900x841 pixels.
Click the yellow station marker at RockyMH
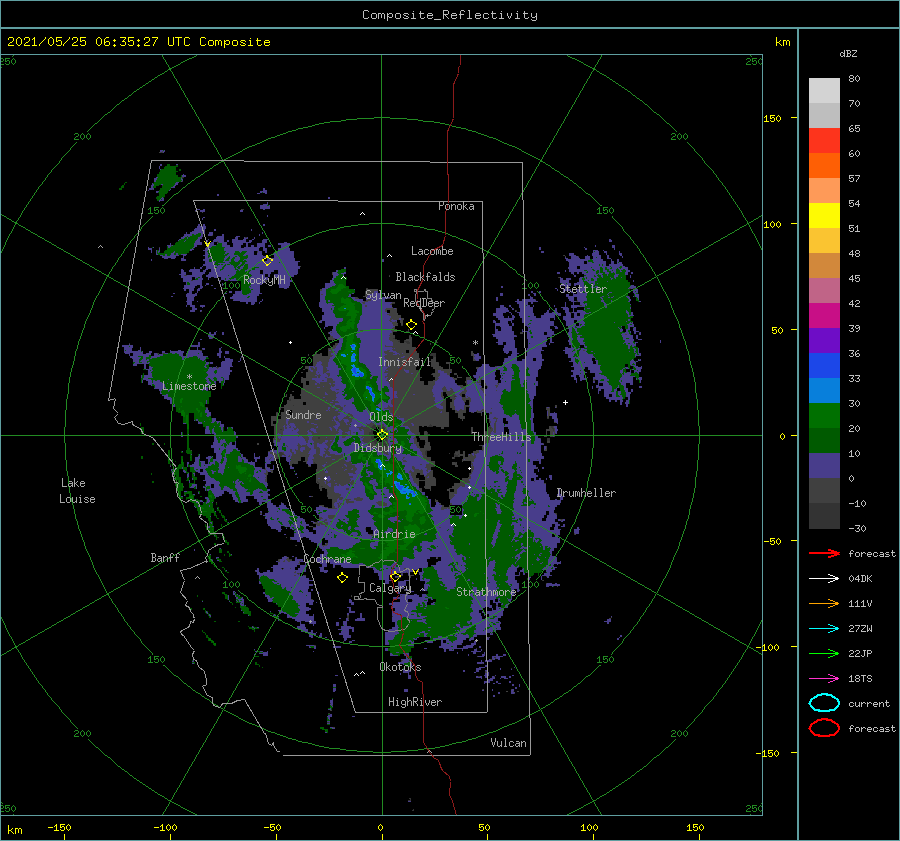click(x=267, y=261)
